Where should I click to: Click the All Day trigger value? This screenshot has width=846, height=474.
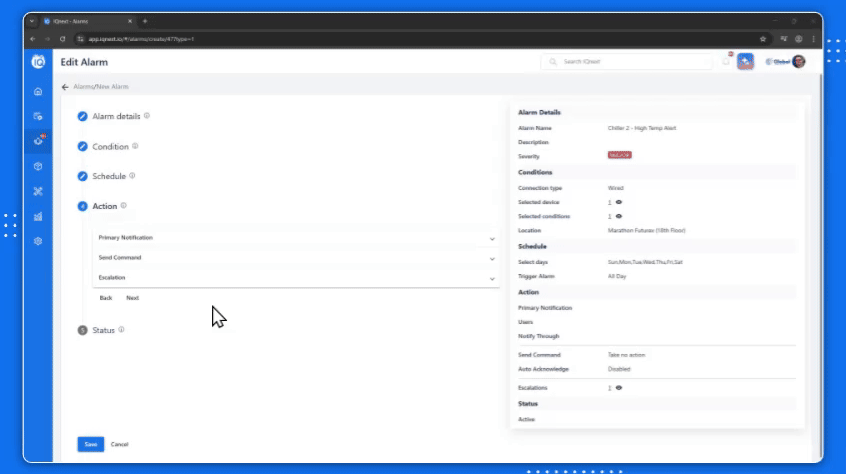pos(617,276)
